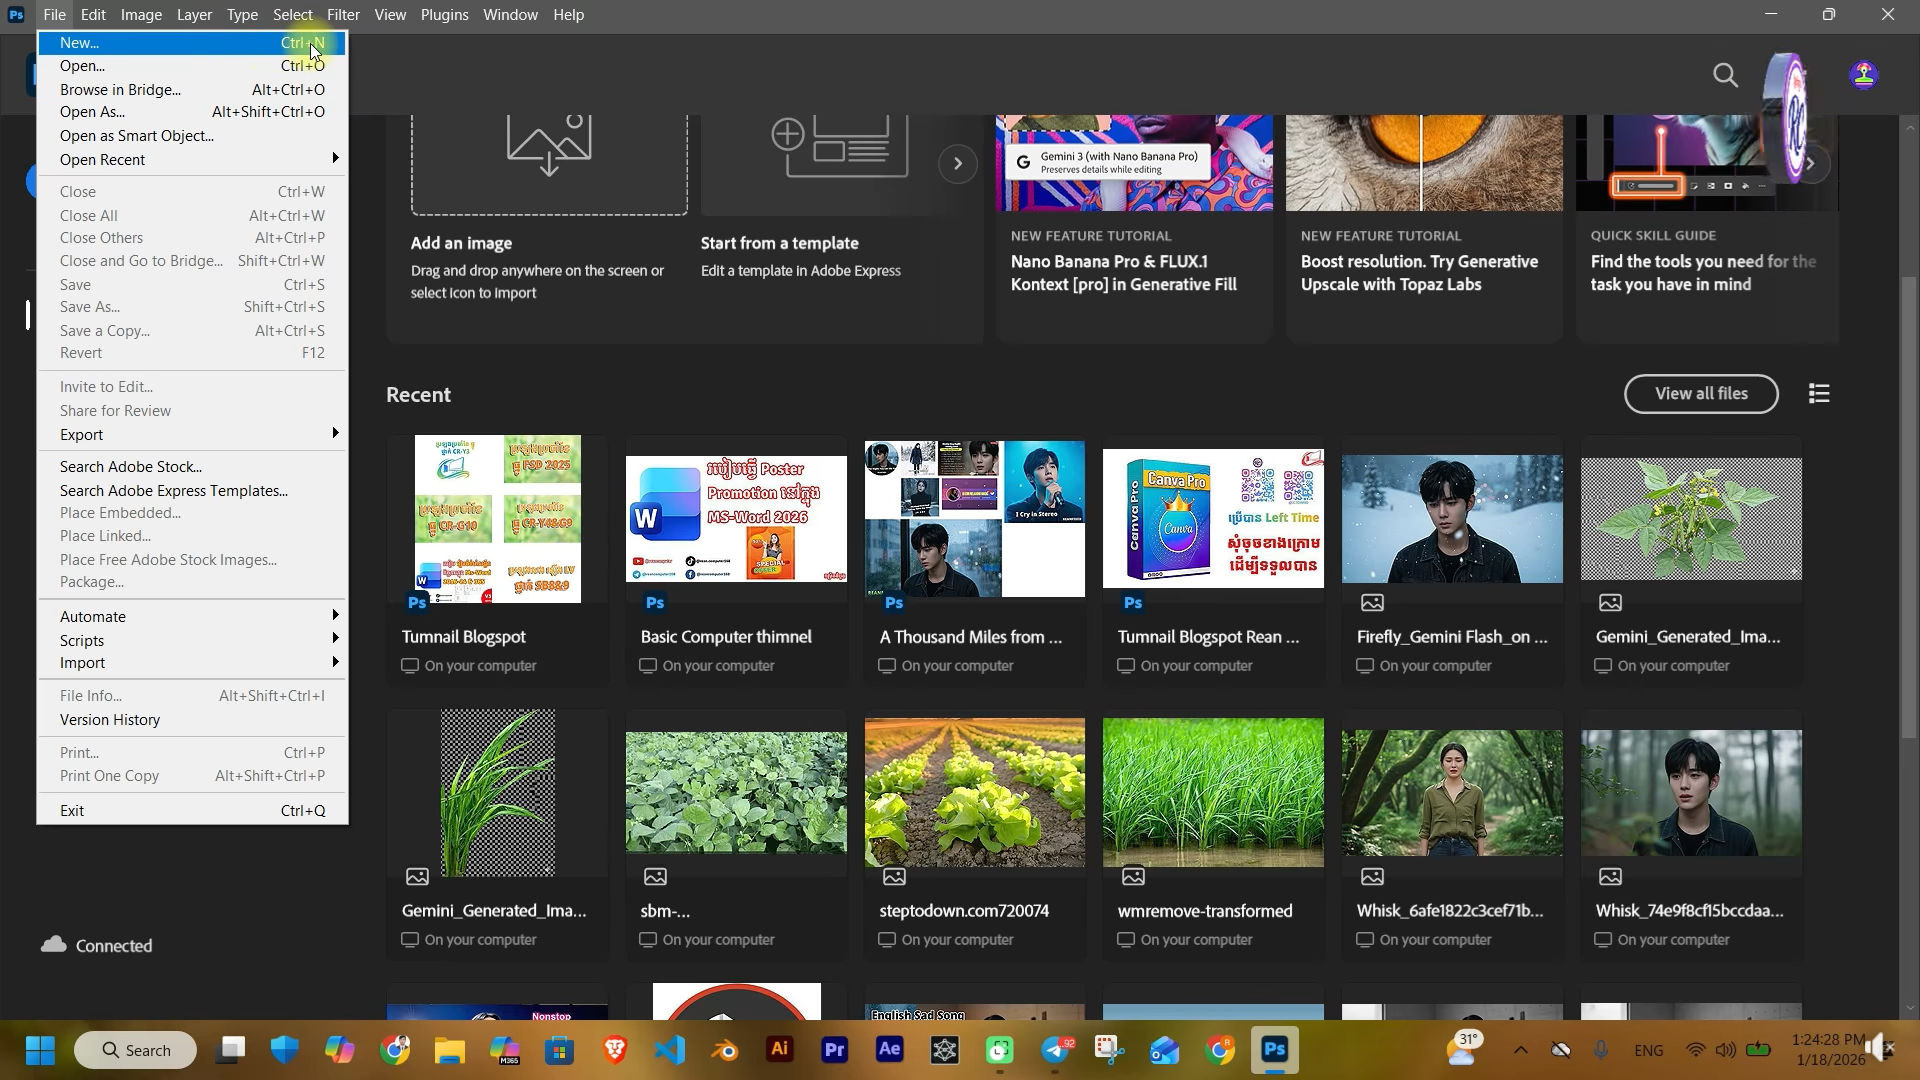Screen dimensions: 1920x1080
Task: Open Adobe Illustrator from the taskbar
Action: pos(780,1050)
